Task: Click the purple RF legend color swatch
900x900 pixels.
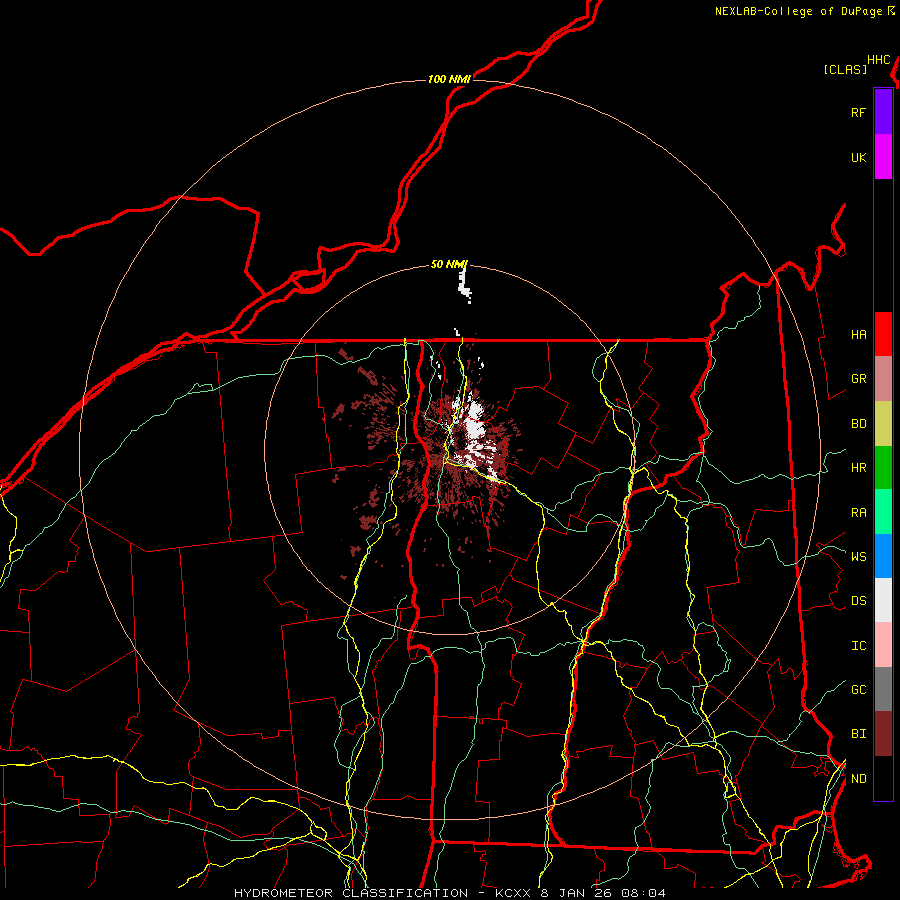Action: [883, 112]
